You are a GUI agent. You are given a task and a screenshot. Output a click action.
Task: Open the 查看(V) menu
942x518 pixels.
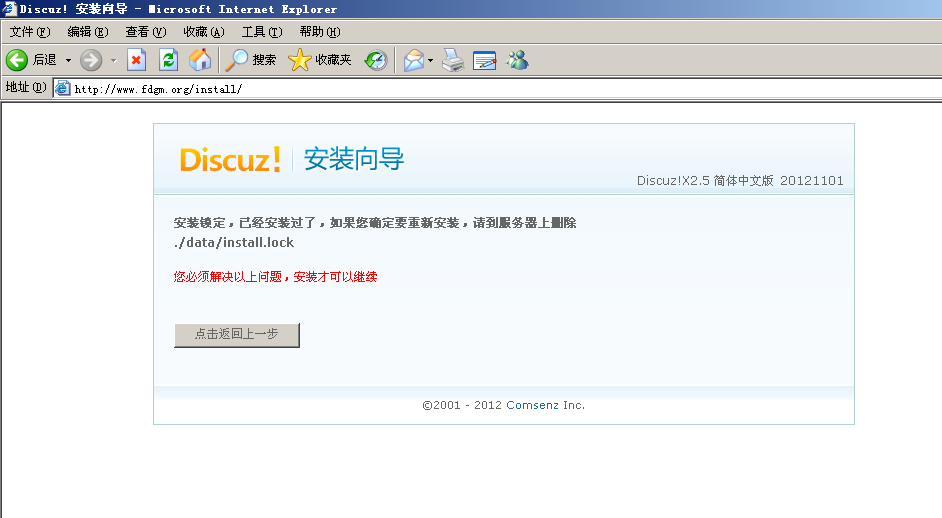[x=145, y=32]
